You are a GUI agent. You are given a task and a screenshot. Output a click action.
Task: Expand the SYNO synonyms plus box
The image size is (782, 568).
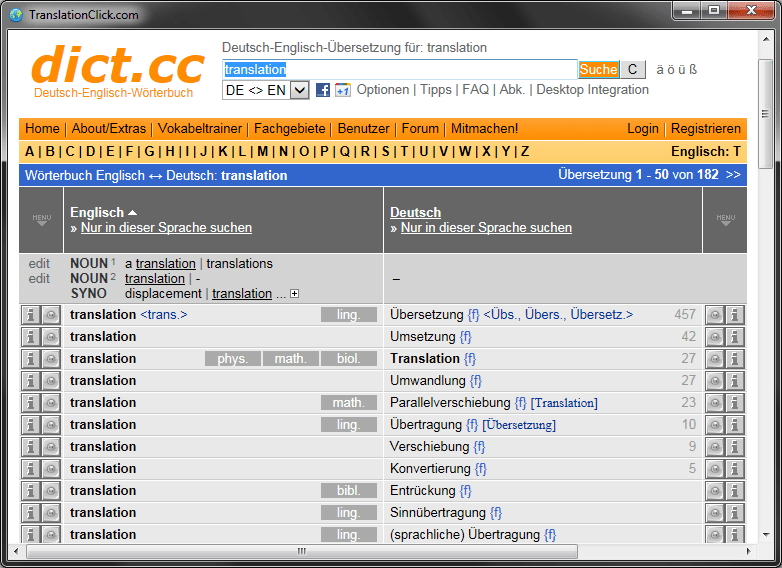[x=295, y=294]
